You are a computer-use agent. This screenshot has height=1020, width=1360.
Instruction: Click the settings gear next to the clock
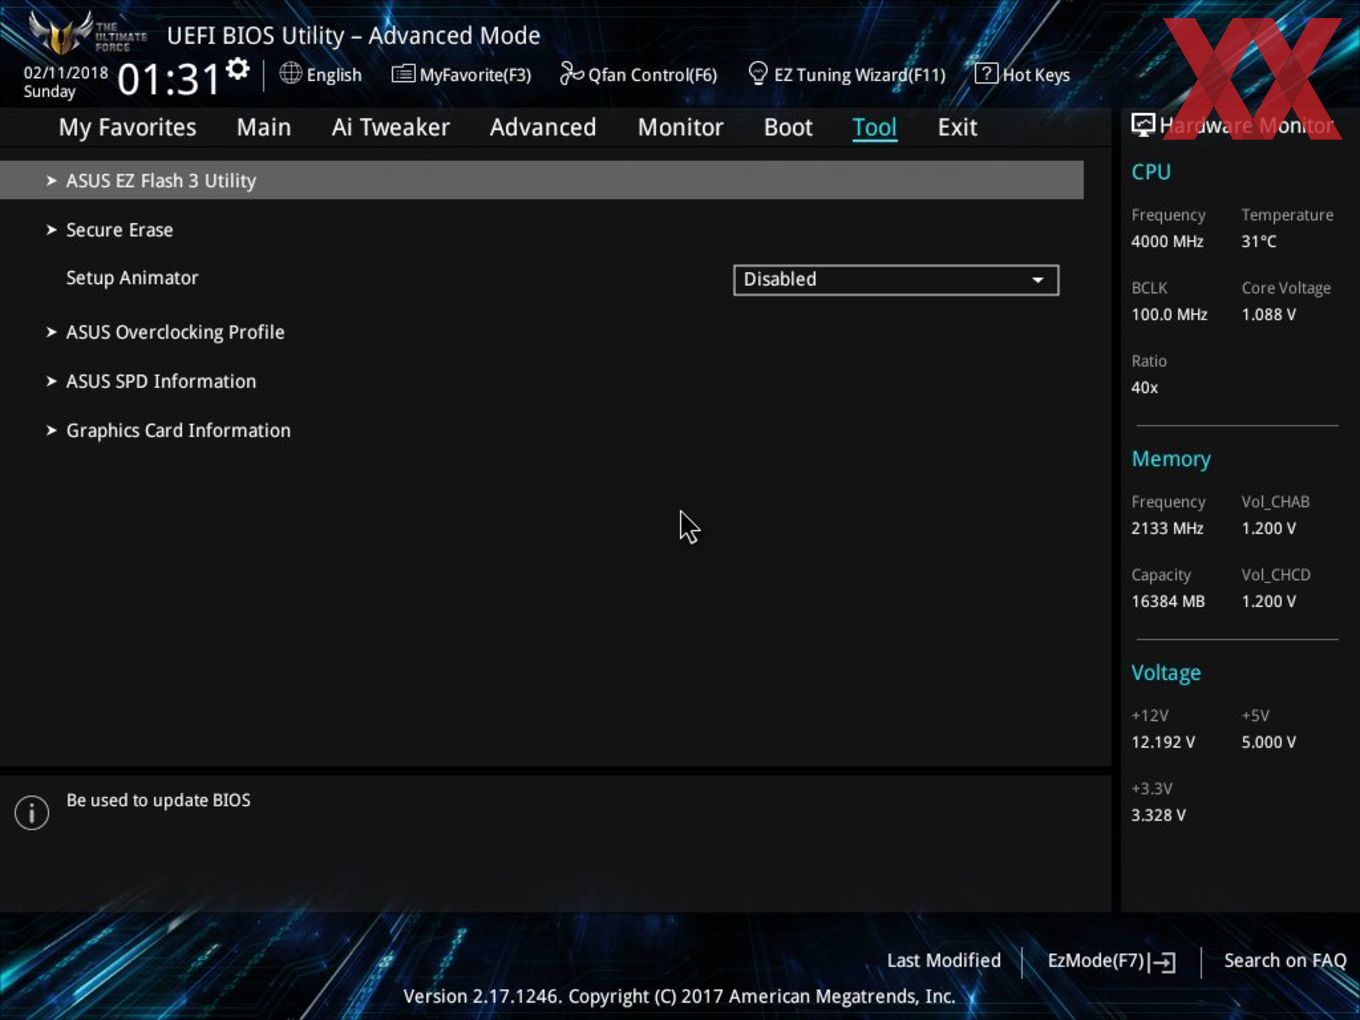click(237, 69)
